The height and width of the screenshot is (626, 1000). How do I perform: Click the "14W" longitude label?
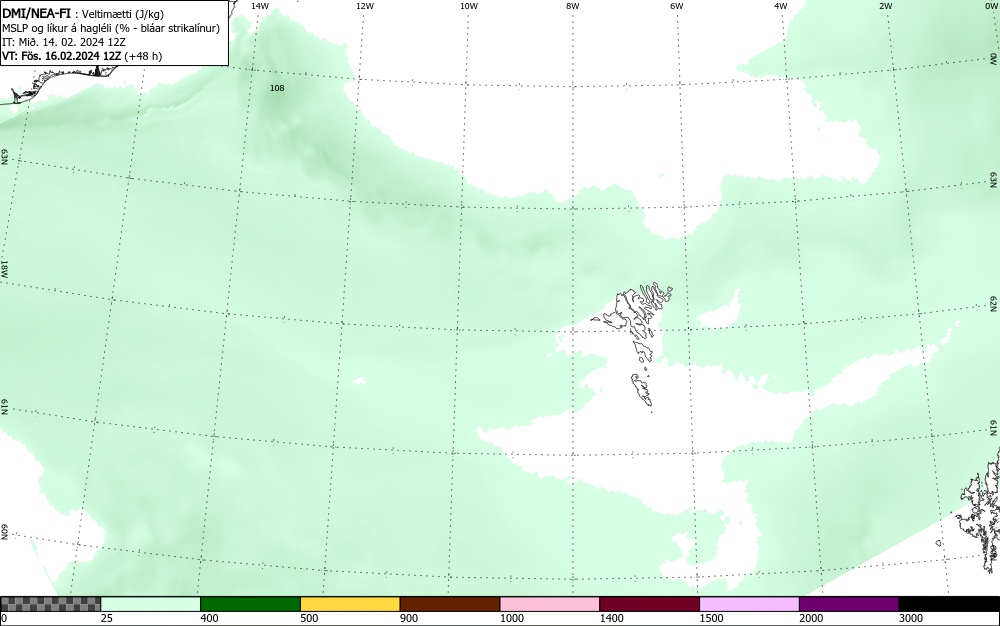260,6
